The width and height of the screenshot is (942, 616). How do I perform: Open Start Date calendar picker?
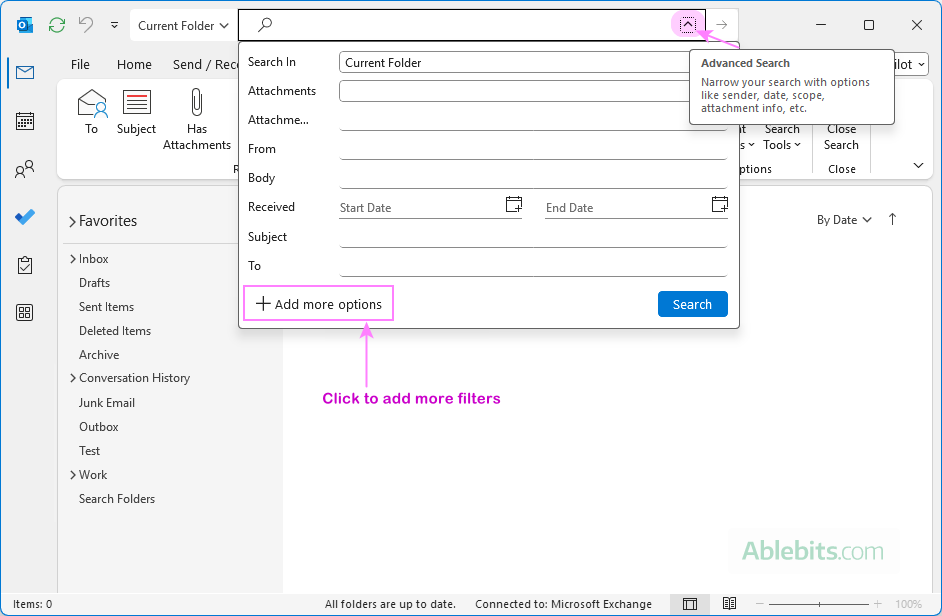pyautogui.click(x=513, y=205)
